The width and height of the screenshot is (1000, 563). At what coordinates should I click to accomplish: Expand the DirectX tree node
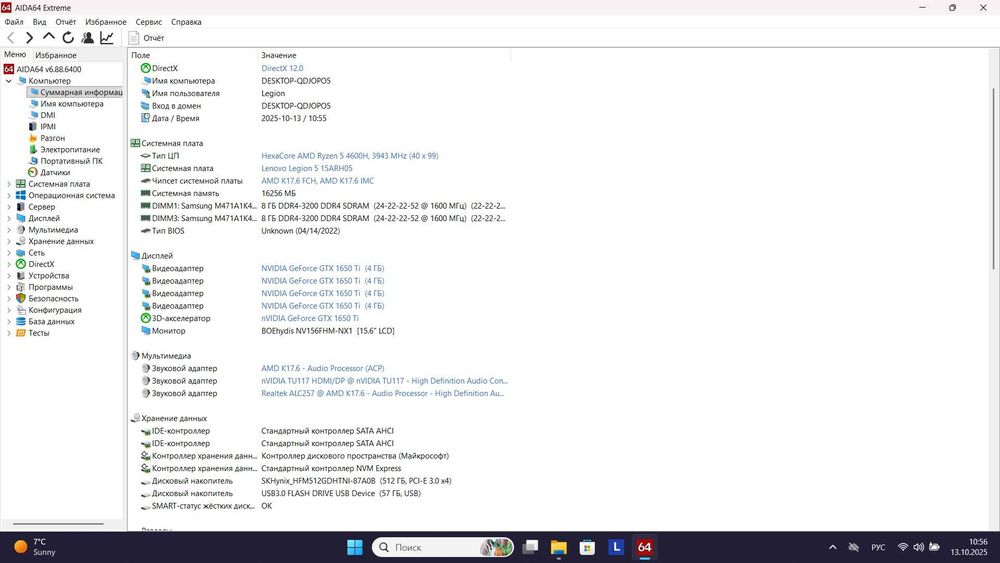(x=8, y=265)
